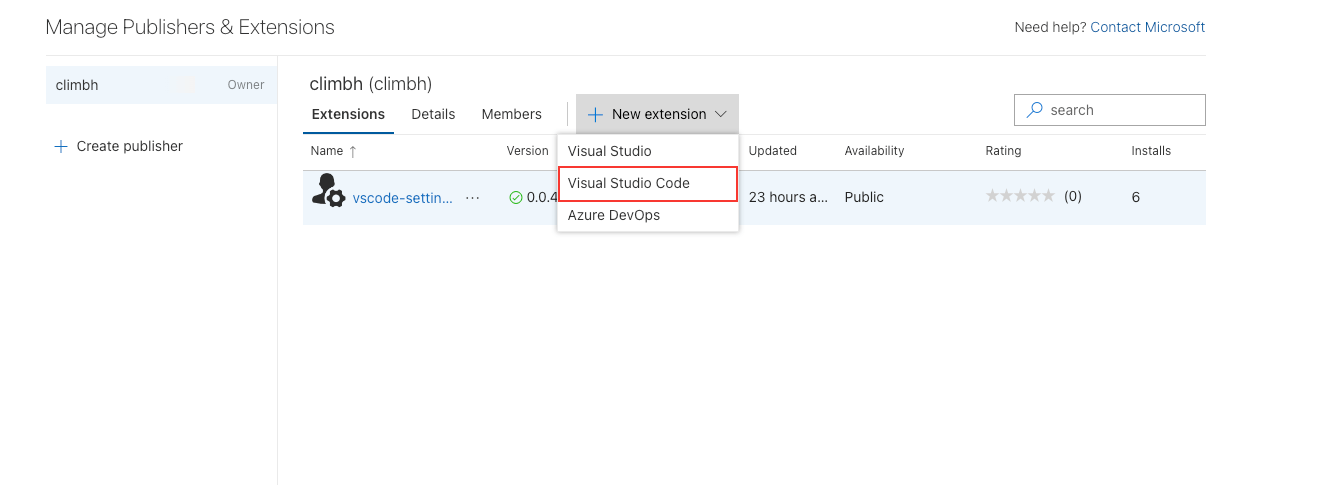Click the Version column header
Screen dimensions: 1319x485
tap(527, 151)
